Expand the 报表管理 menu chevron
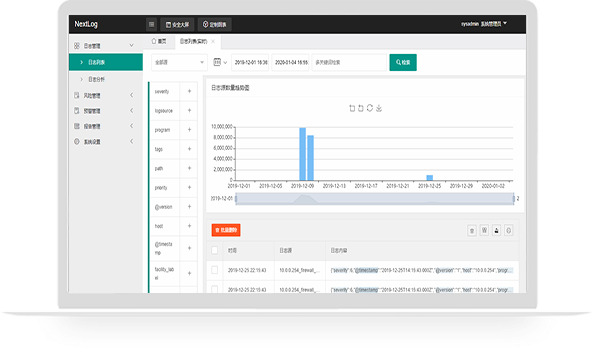593x360 pixels. 132,126
